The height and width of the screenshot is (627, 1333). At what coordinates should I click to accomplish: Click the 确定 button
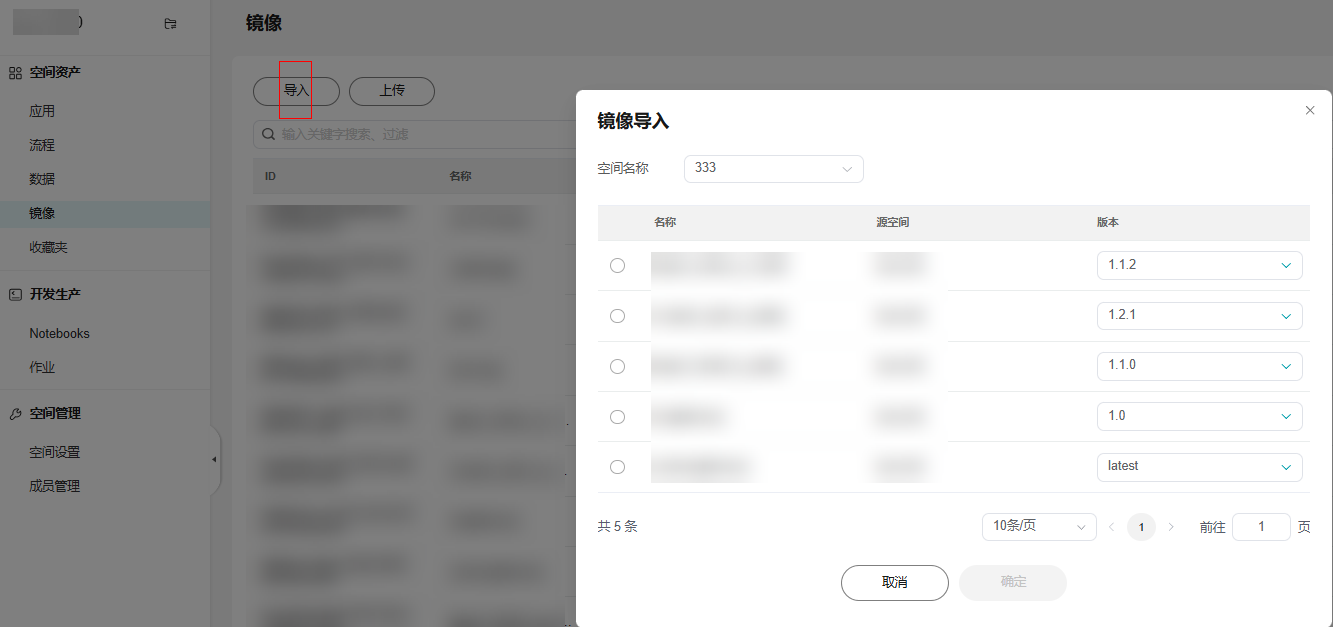[1013, 583]
